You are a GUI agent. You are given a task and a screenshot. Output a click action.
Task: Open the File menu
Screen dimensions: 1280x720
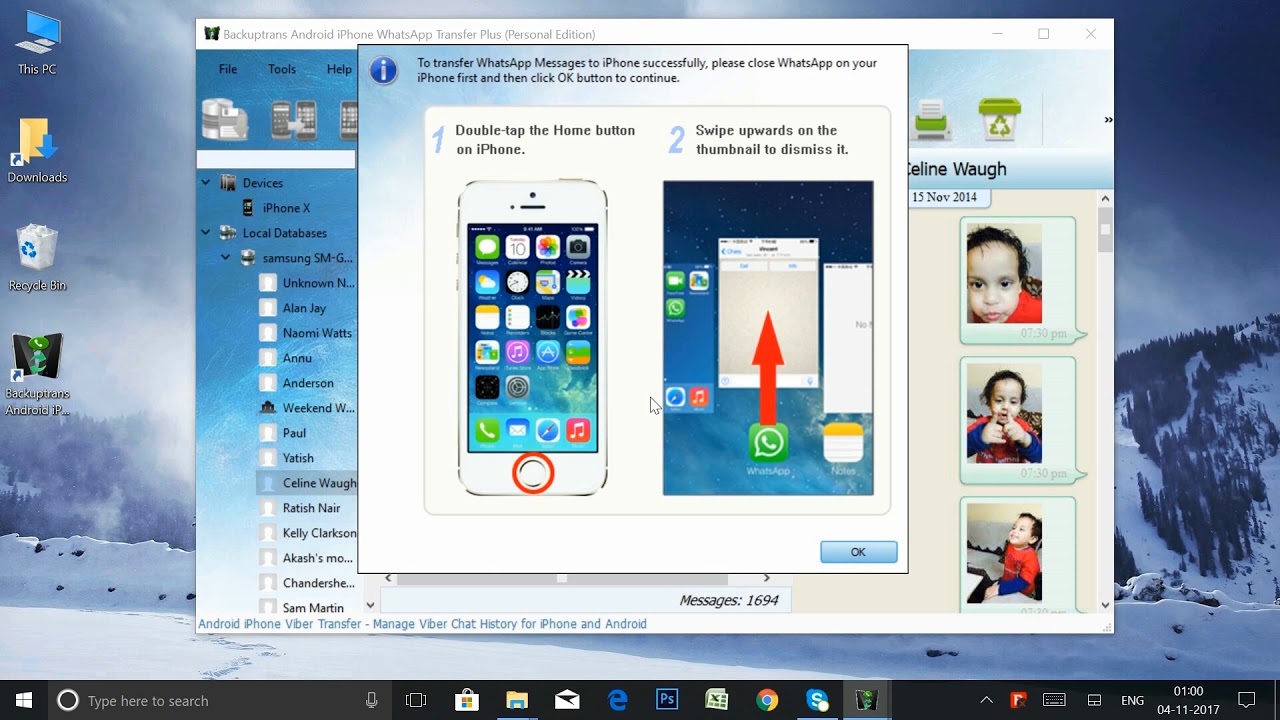(228, 69)
